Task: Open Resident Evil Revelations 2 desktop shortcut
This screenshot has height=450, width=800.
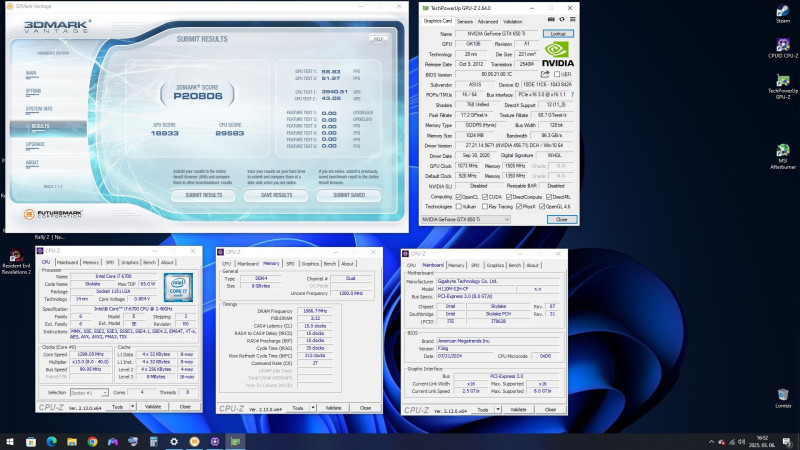Action: point(16,262)
